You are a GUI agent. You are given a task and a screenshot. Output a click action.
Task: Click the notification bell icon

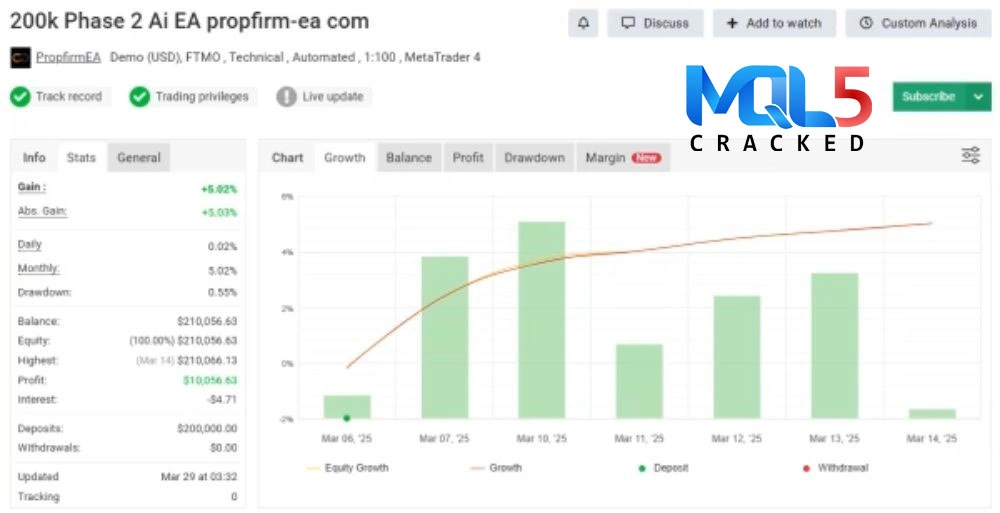coord(583,23)
